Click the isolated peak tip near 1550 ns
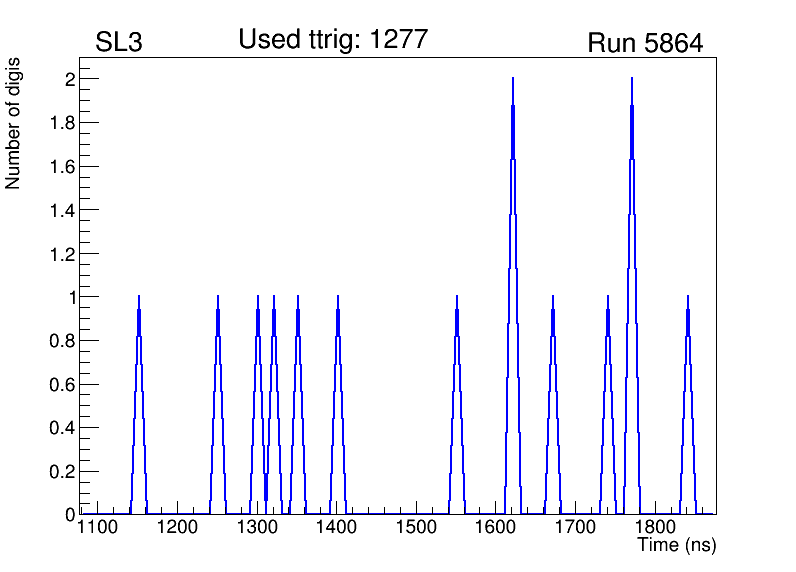The height and width of the screenshot is (572, 796). (x=457, y=297)
